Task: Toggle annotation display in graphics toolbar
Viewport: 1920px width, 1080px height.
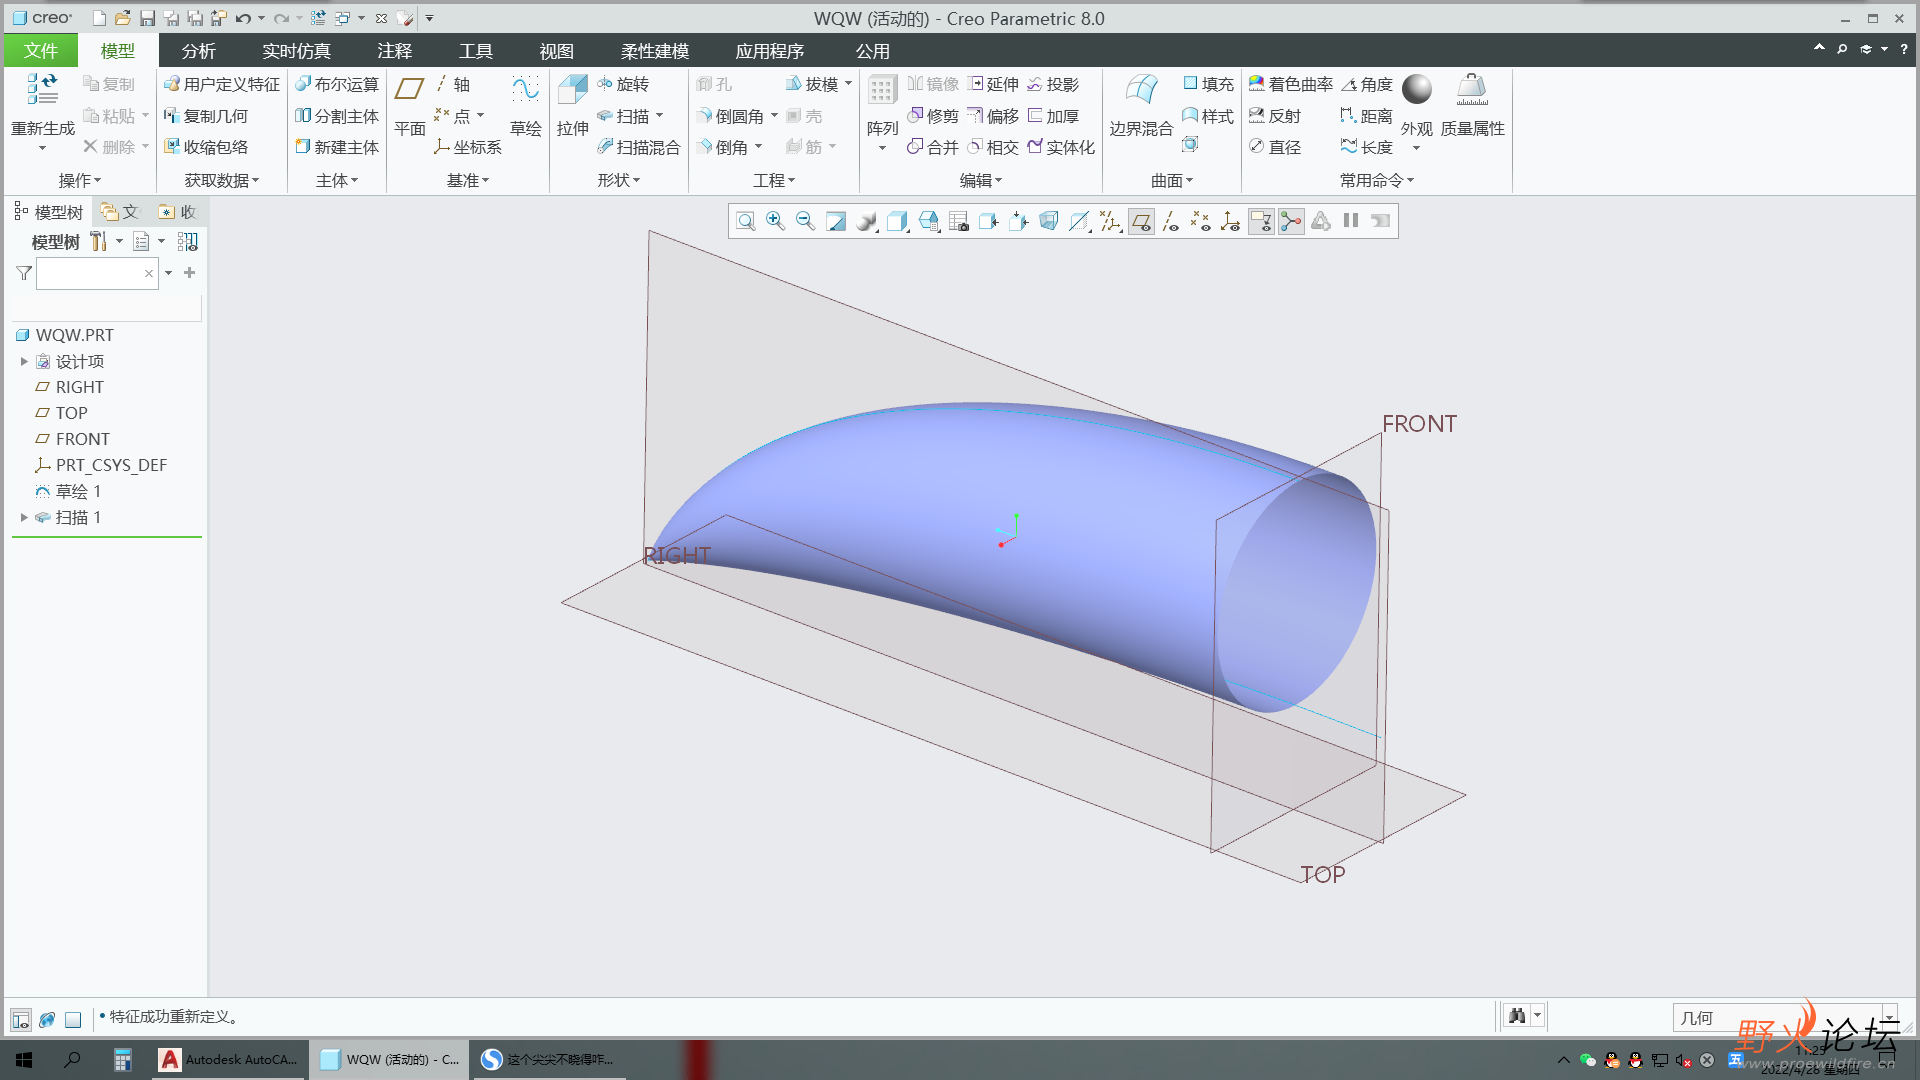Action: (x=1261, y=221)
